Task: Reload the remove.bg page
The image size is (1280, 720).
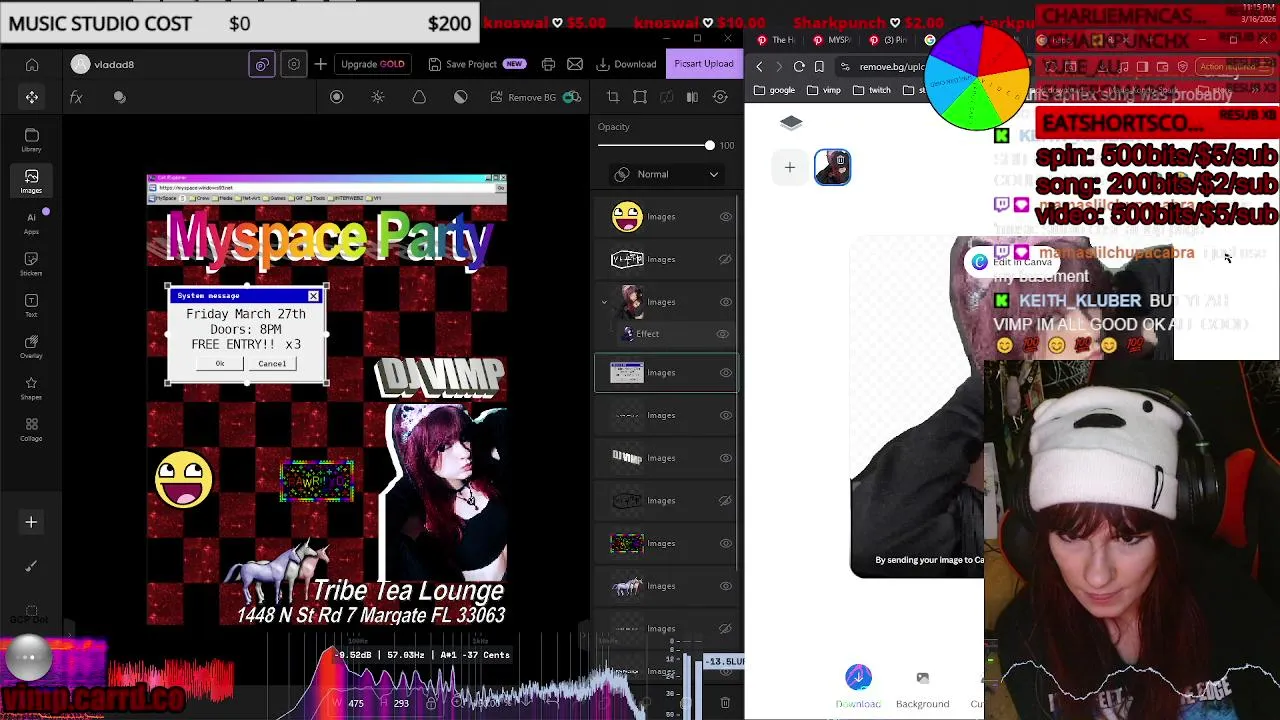Action: click(799, 67)
